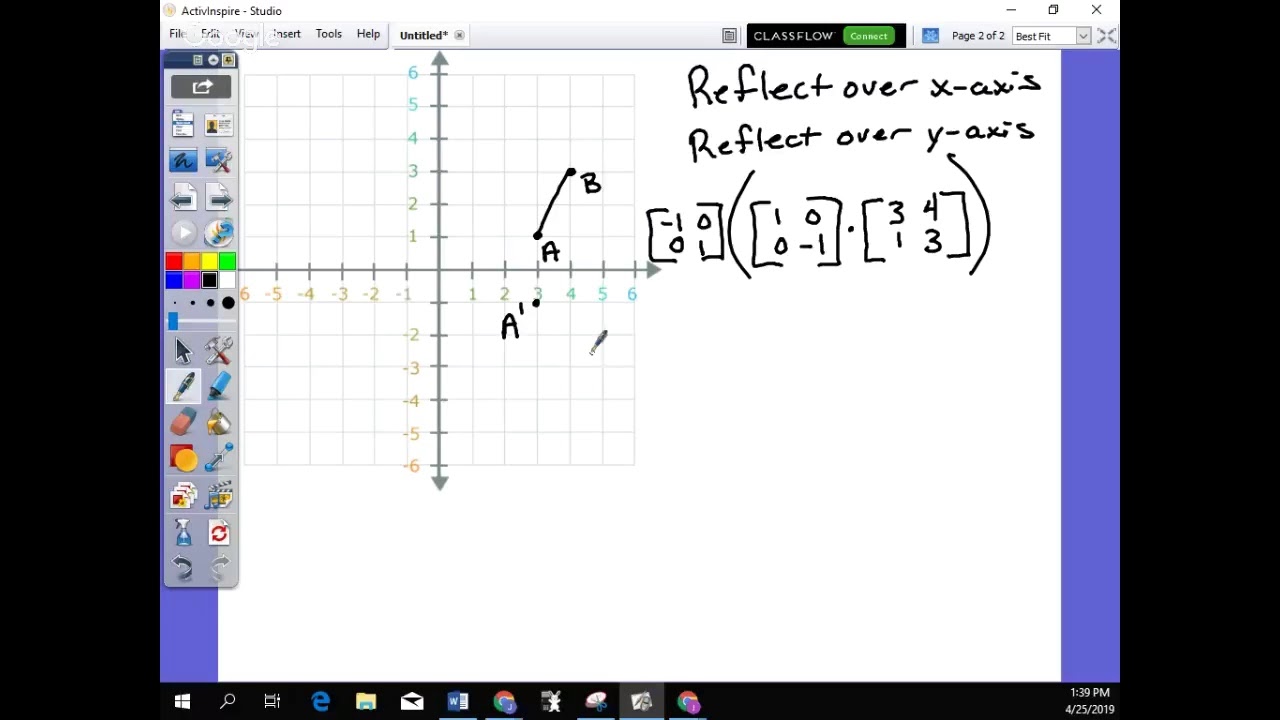The width and height of the screenshot is (1280, 720).
Task: Open the Resource Browser icon
Action: point(183,496)
